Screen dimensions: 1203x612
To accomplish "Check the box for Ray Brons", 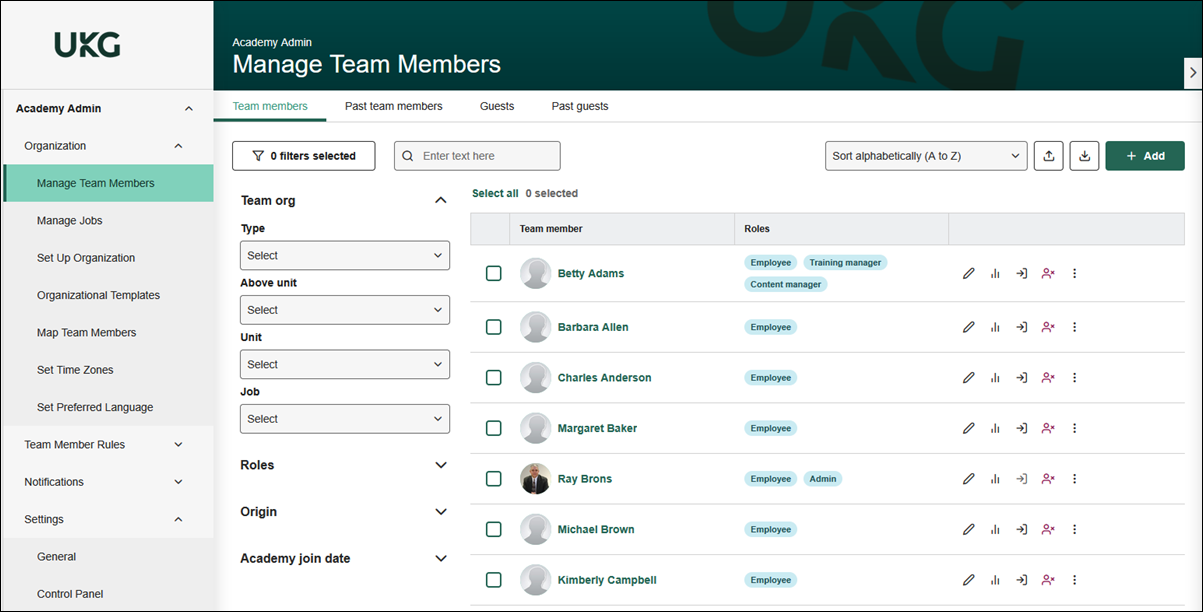I will [x=493, y=479].
